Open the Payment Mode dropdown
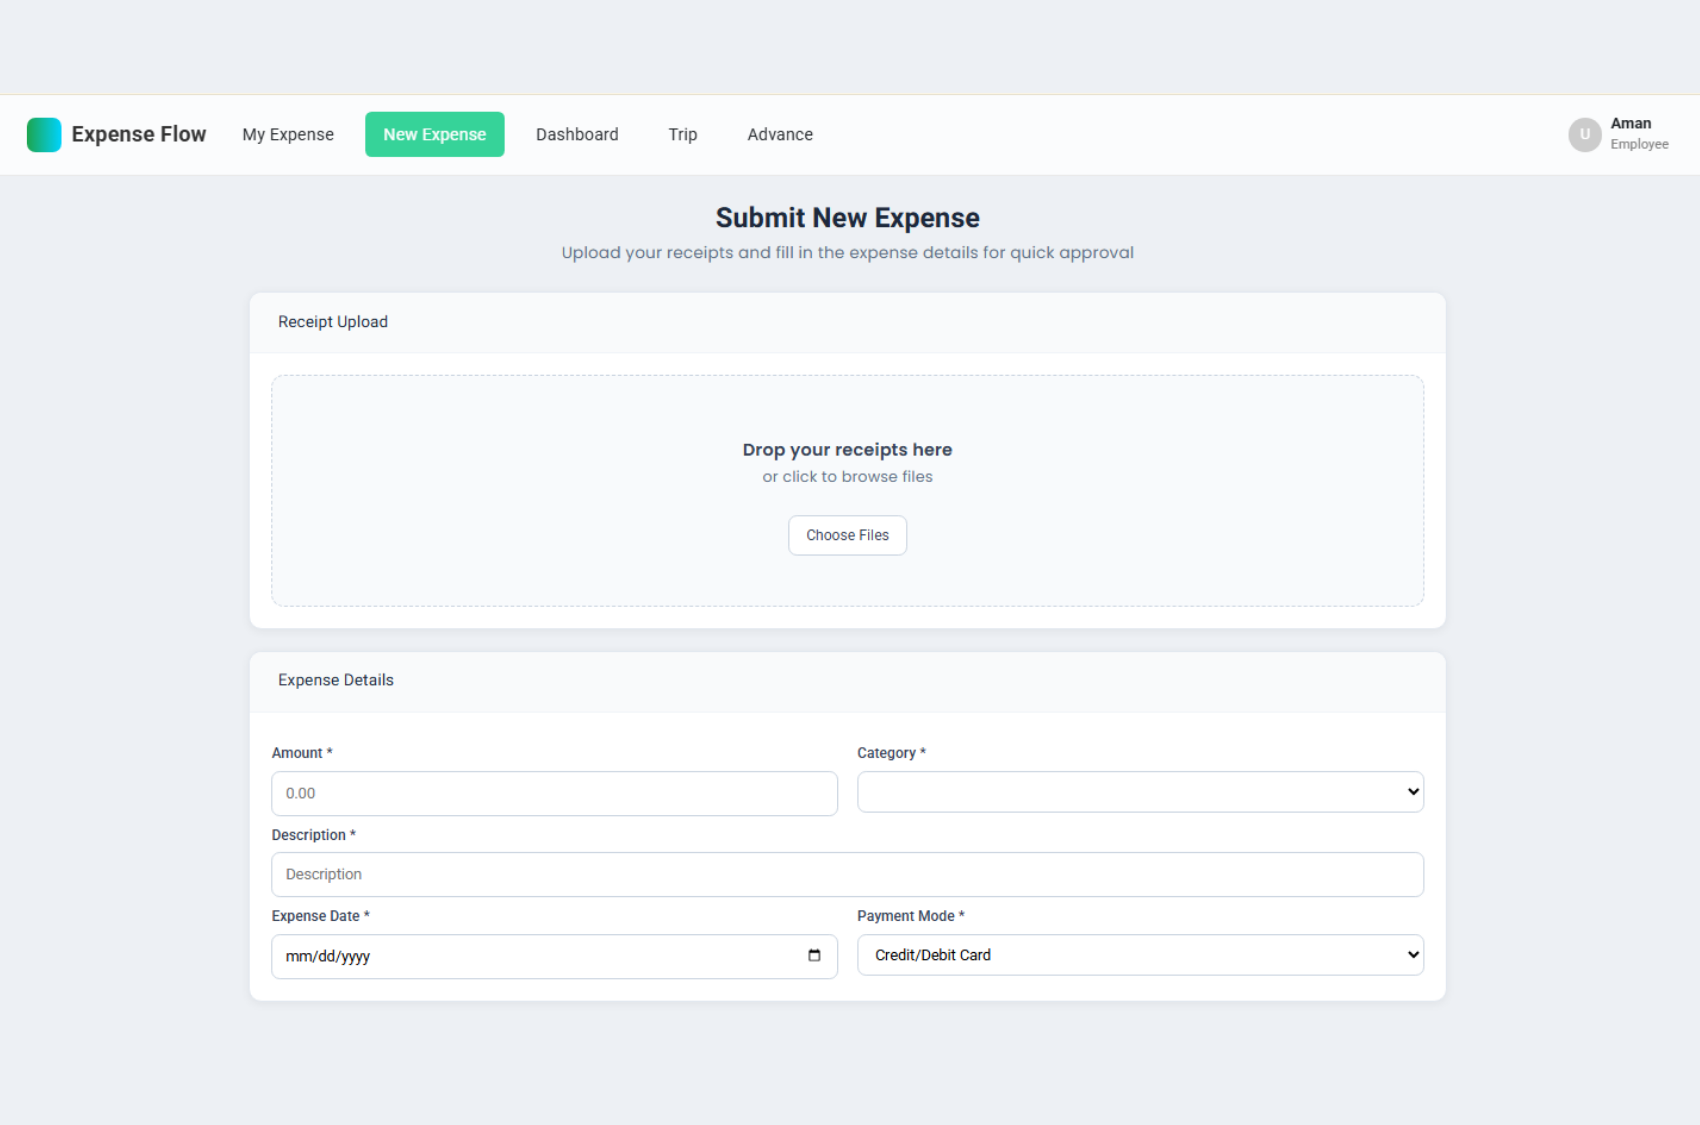The height and width of the screenshot is (1125, 1700). tap(1140, 955)
